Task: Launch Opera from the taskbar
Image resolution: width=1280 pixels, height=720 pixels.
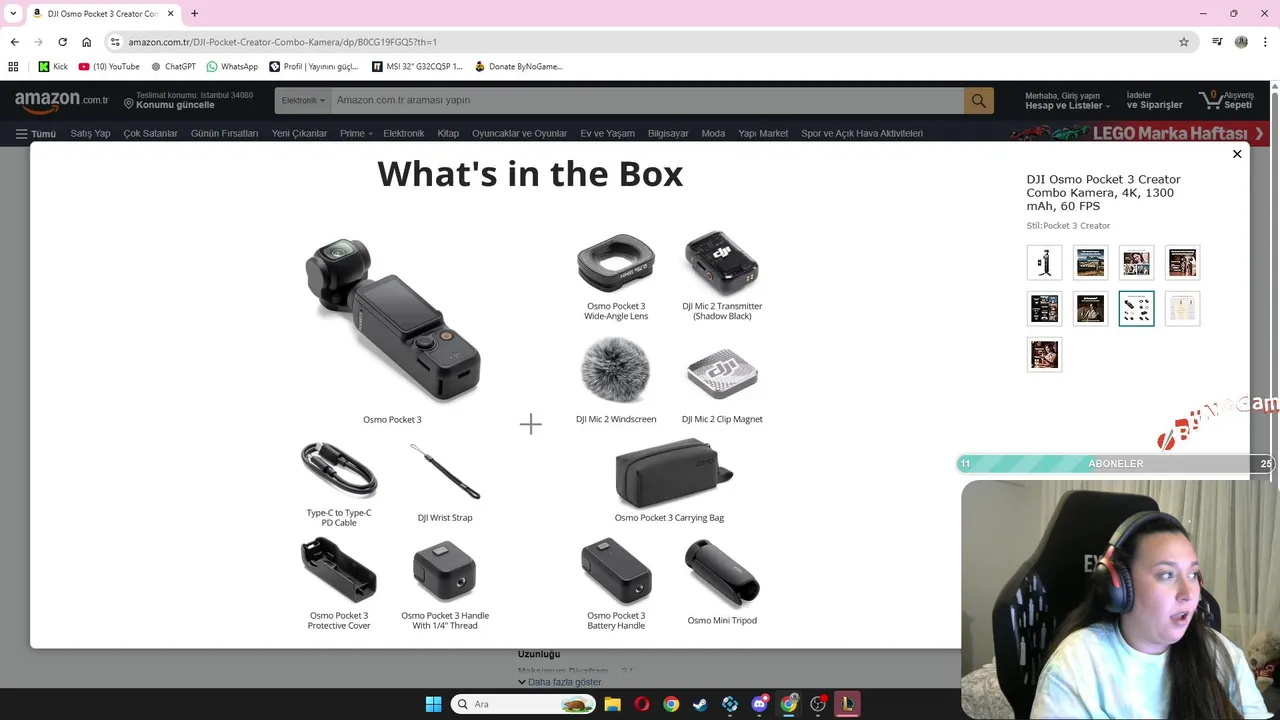Action: pyautogui.click(x=641, y=704)
